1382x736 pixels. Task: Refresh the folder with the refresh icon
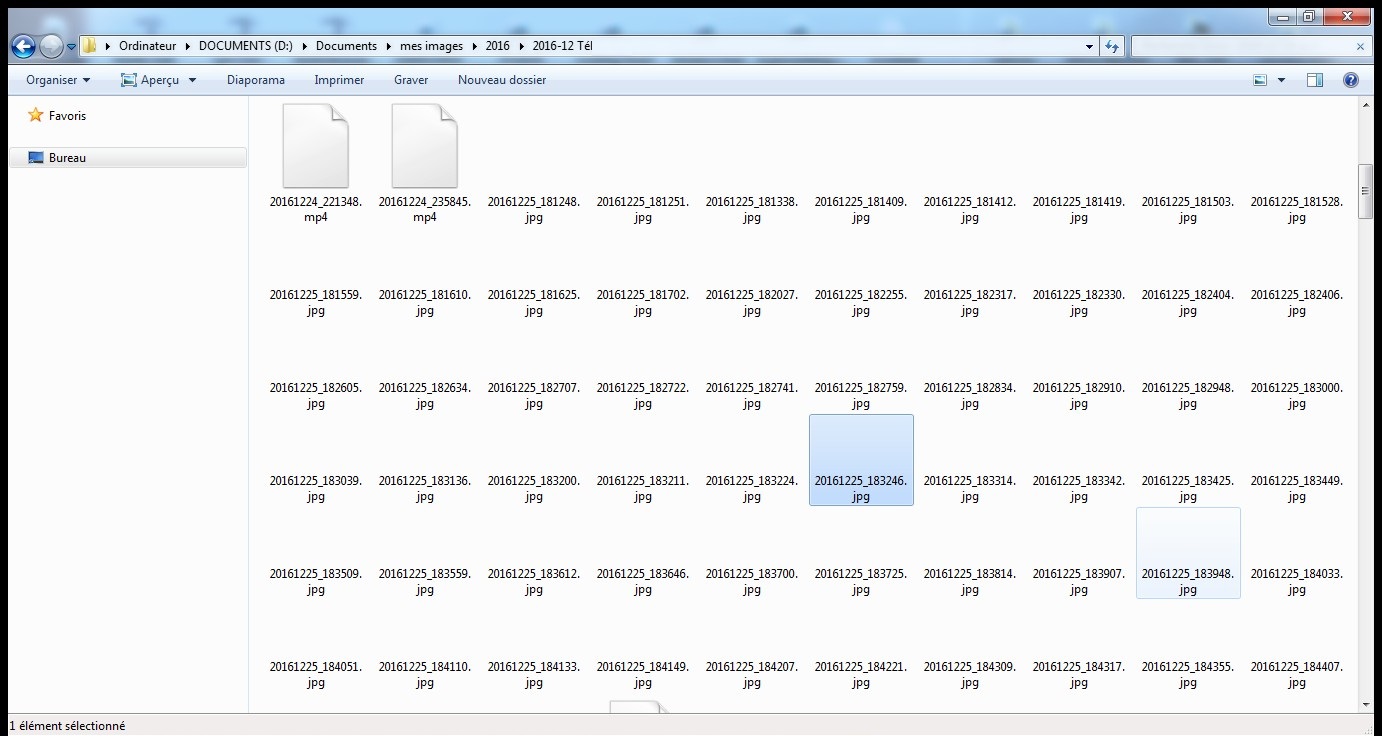[1112, 46]
